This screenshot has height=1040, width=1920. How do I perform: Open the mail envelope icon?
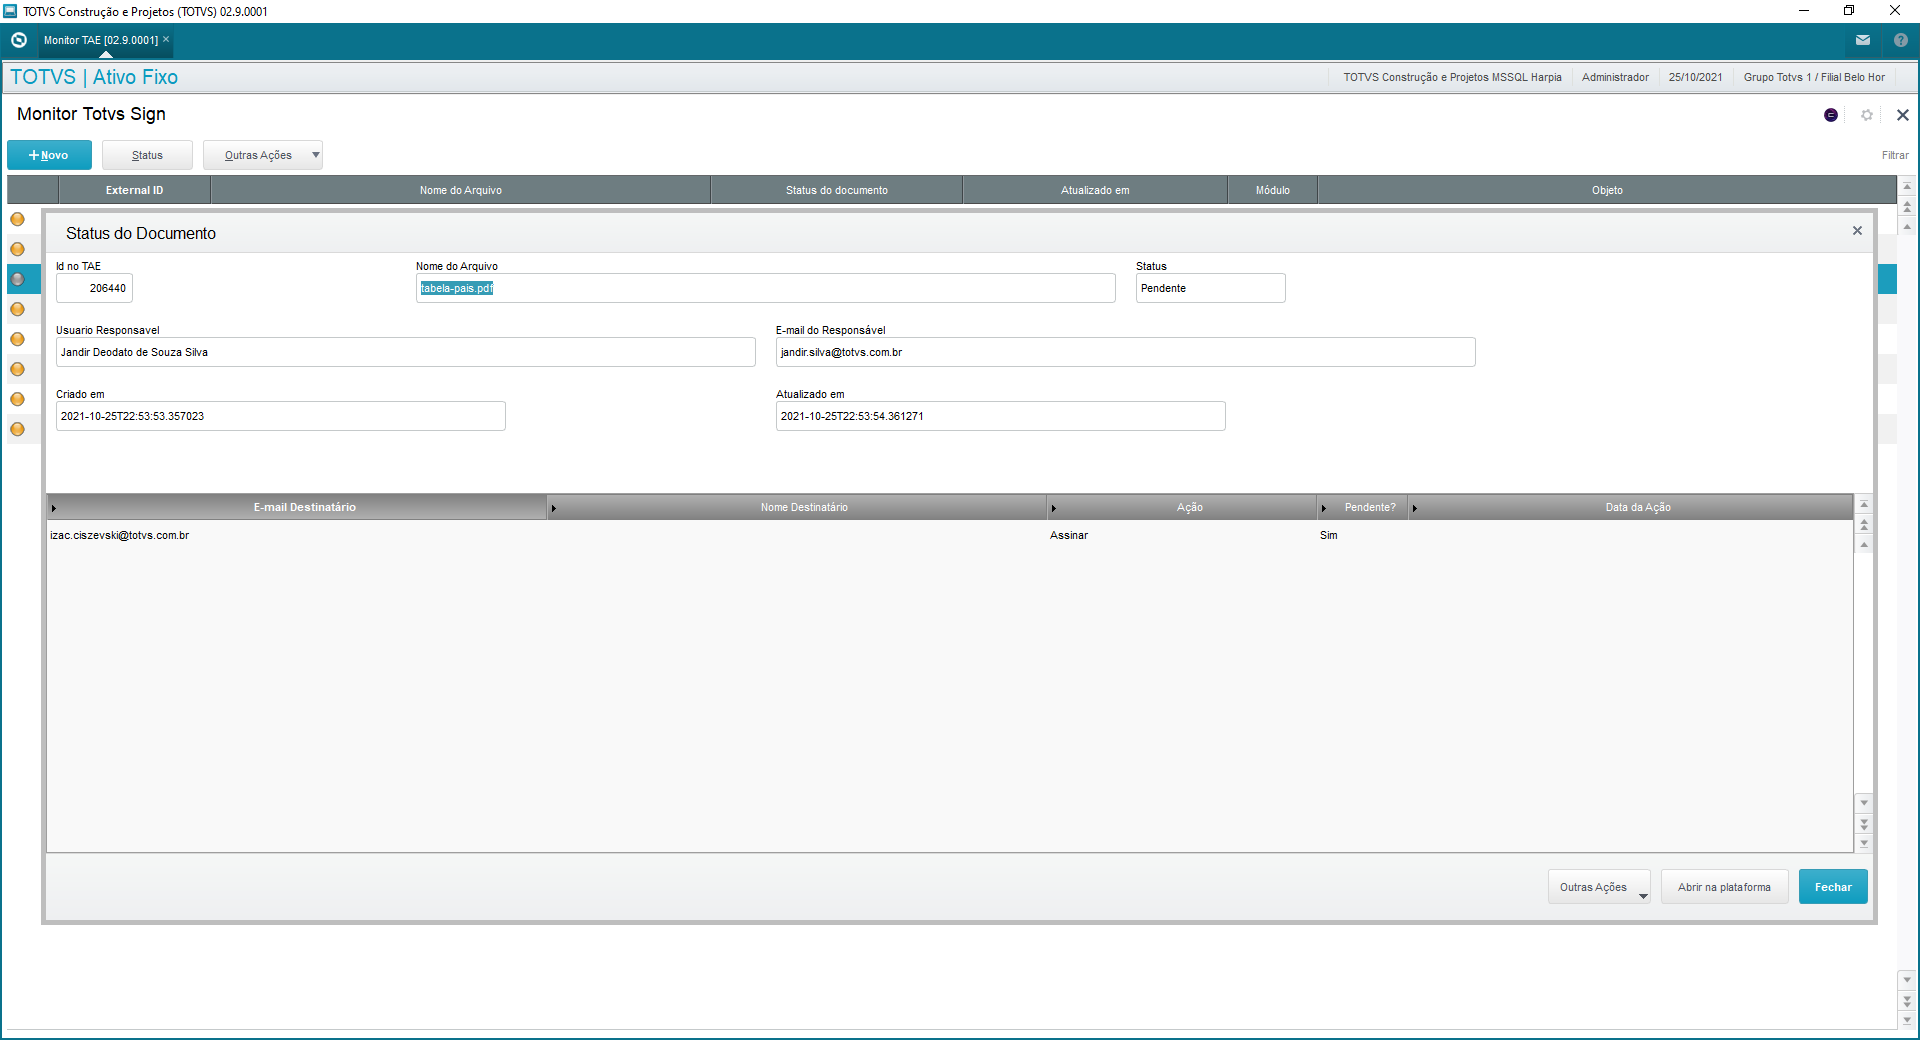1863,40
